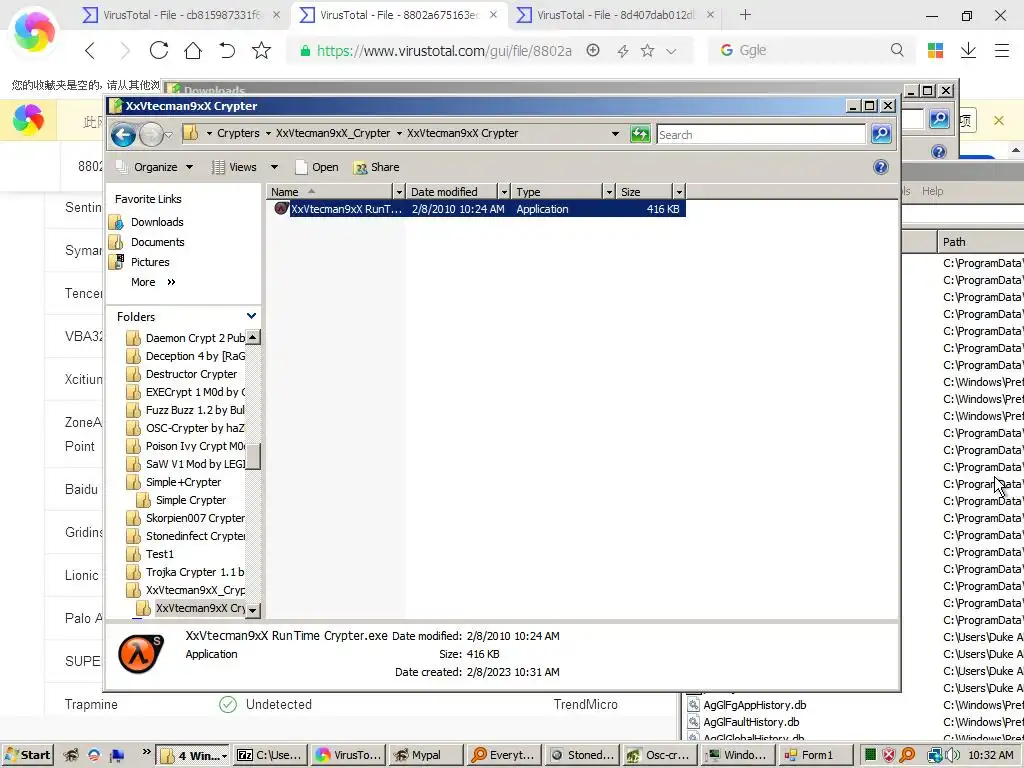Bookmark page with address bar star
Viewport: 1024px width, 768px height.
click(x=647, y=50)
